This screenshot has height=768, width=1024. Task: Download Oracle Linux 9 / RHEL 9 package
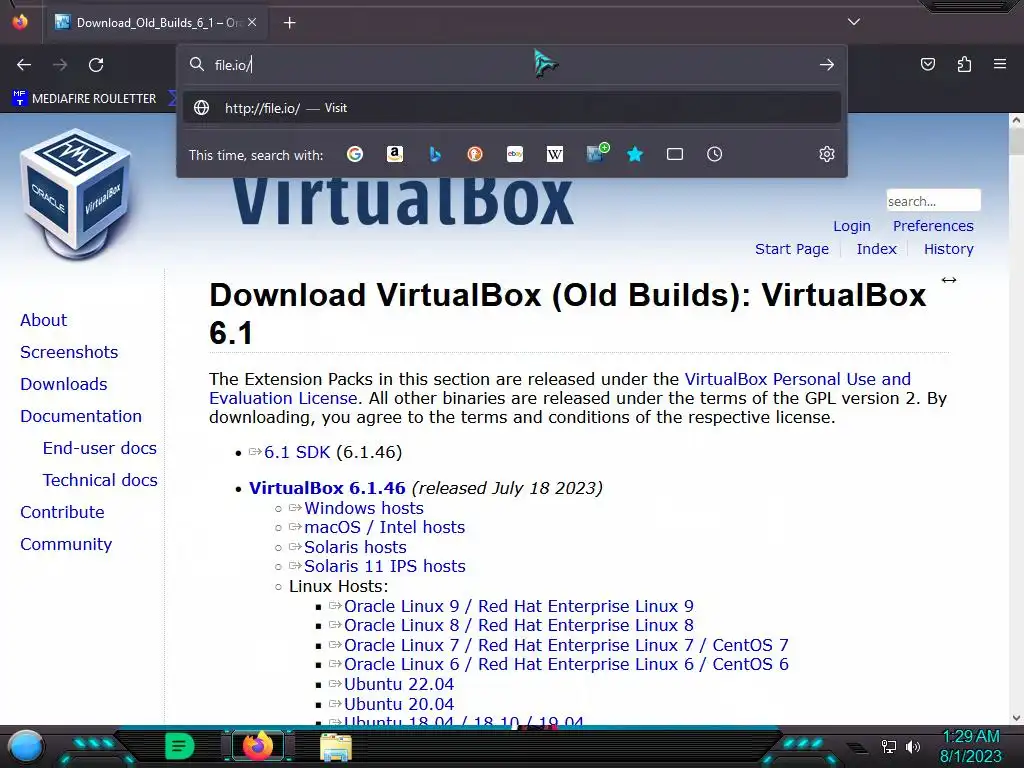pyautogui.click(x=519, y=606)
